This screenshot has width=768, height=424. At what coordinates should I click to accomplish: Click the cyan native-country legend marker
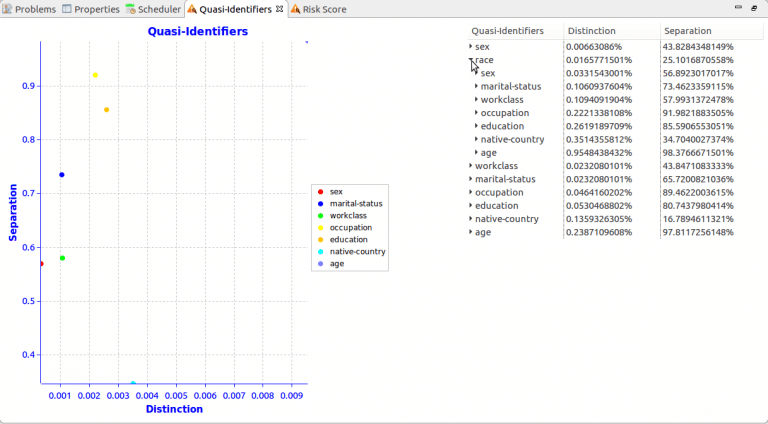(321, 252)
